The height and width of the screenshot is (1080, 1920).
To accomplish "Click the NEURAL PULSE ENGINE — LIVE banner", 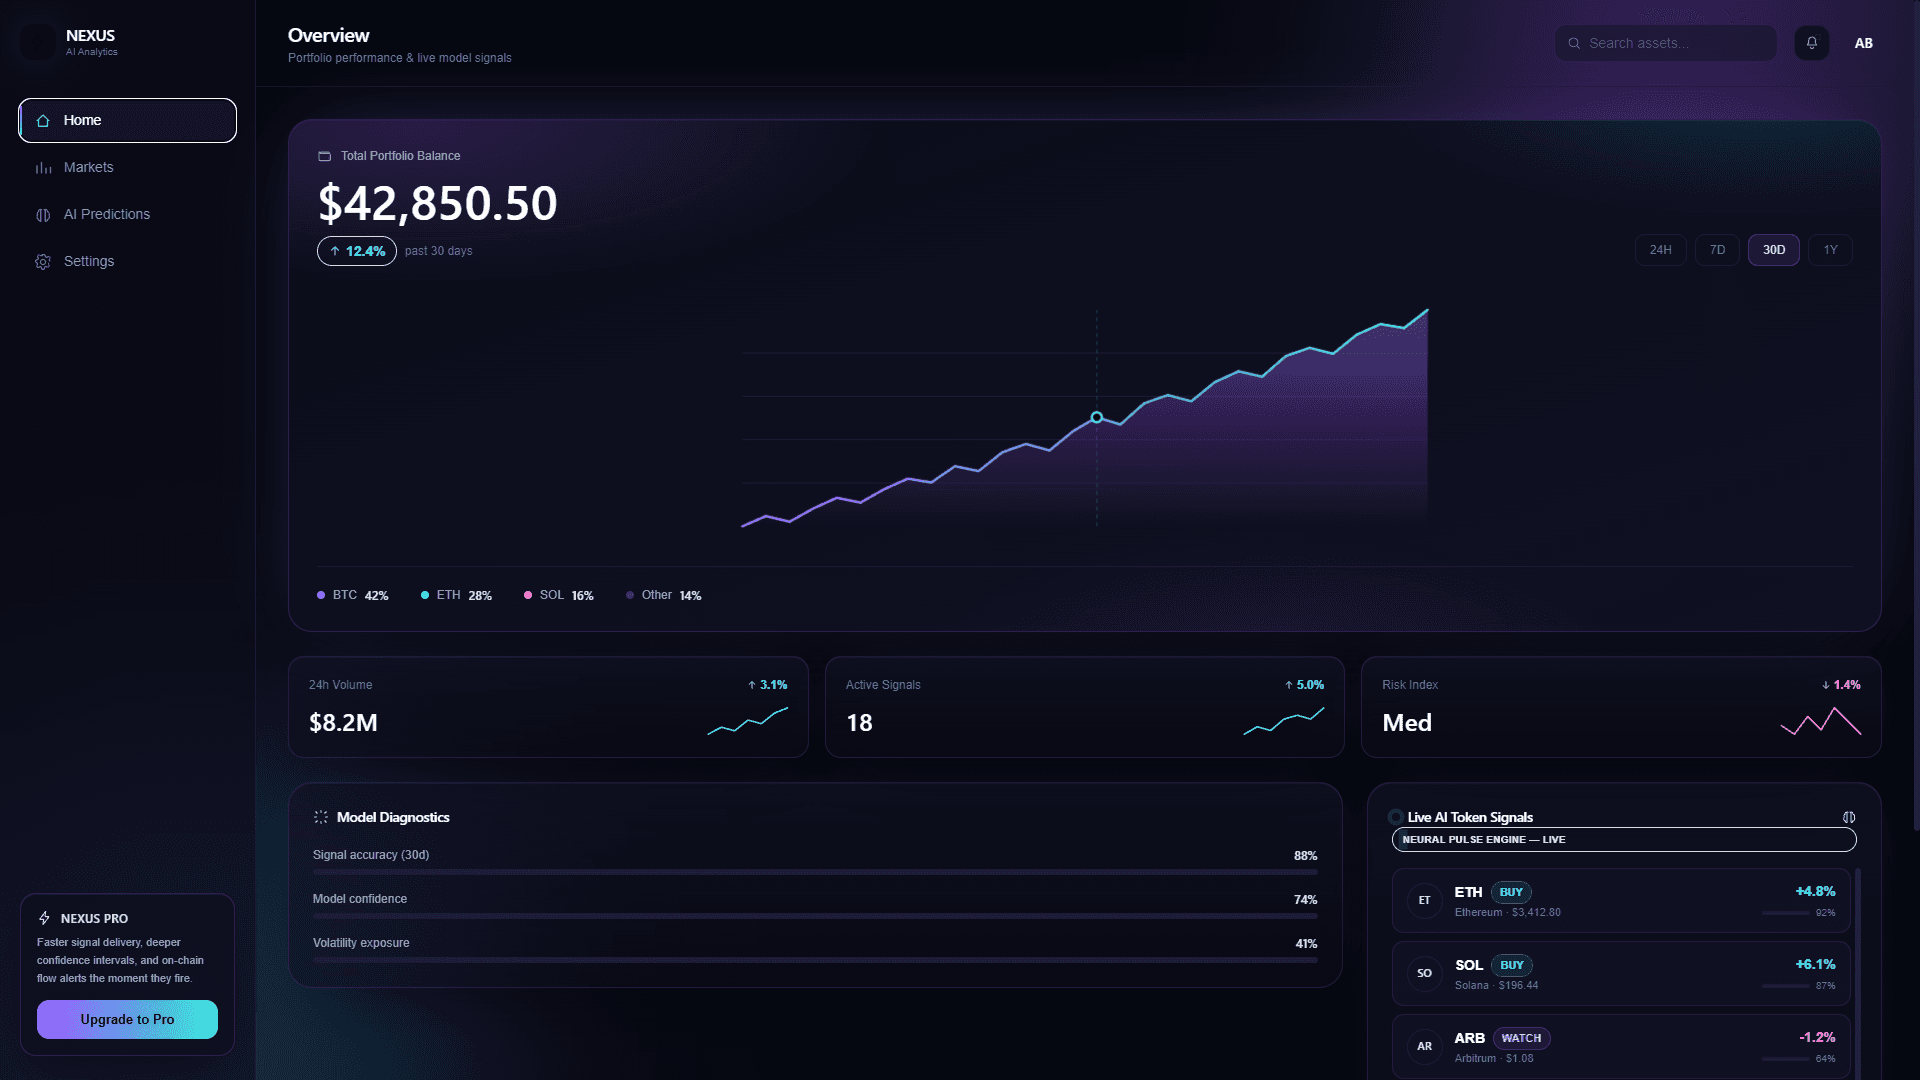I will click(1624, 840).
